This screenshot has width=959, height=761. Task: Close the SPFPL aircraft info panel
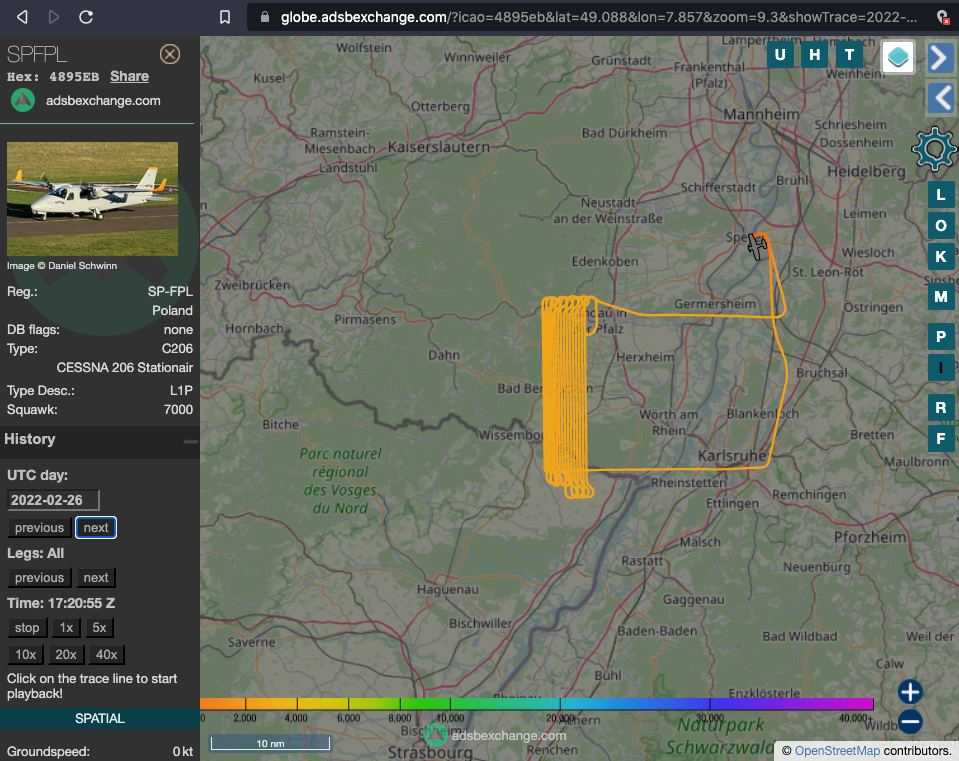(170, 54)
